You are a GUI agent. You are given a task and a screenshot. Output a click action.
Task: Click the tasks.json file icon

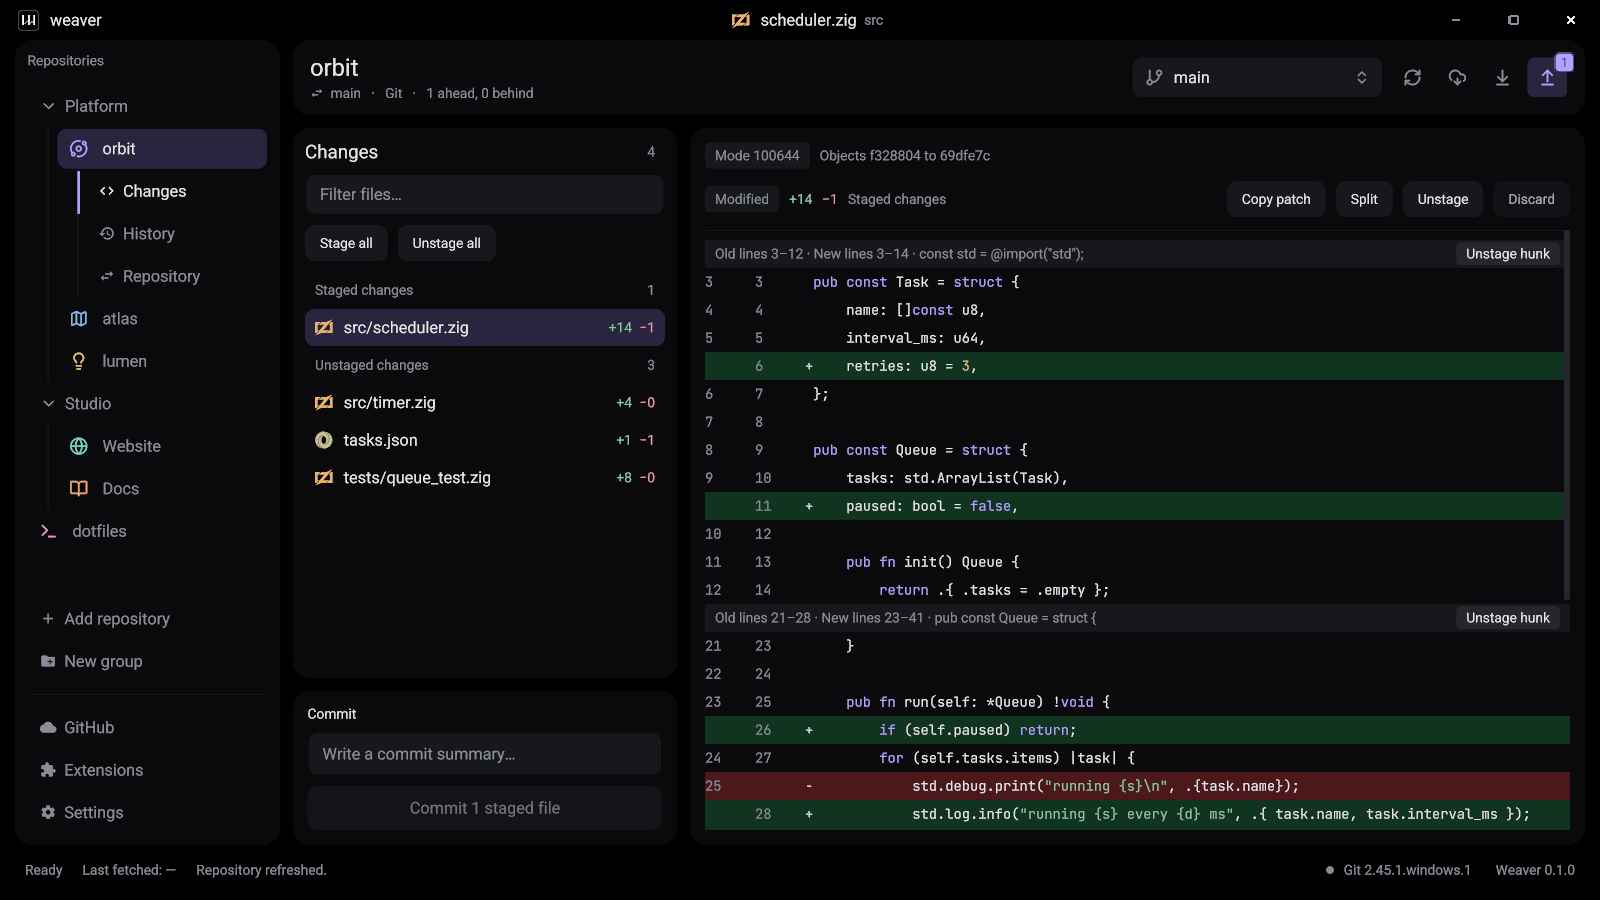(x=324, y=440)
